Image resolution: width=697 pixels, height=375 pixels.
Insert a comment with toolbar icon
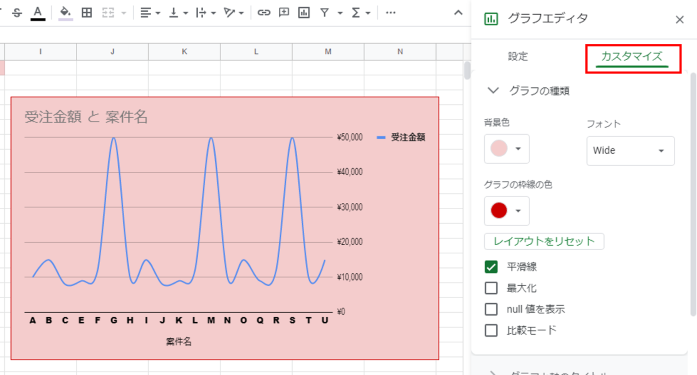[284, 13]
